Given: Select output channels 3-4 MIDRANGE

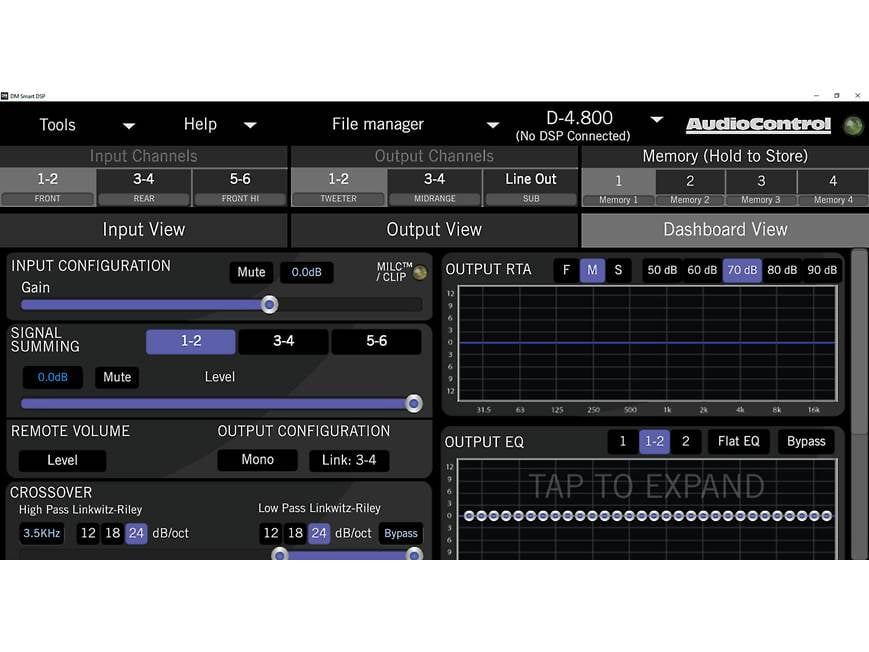Looking at the screenshot, I should click(434, 187).
